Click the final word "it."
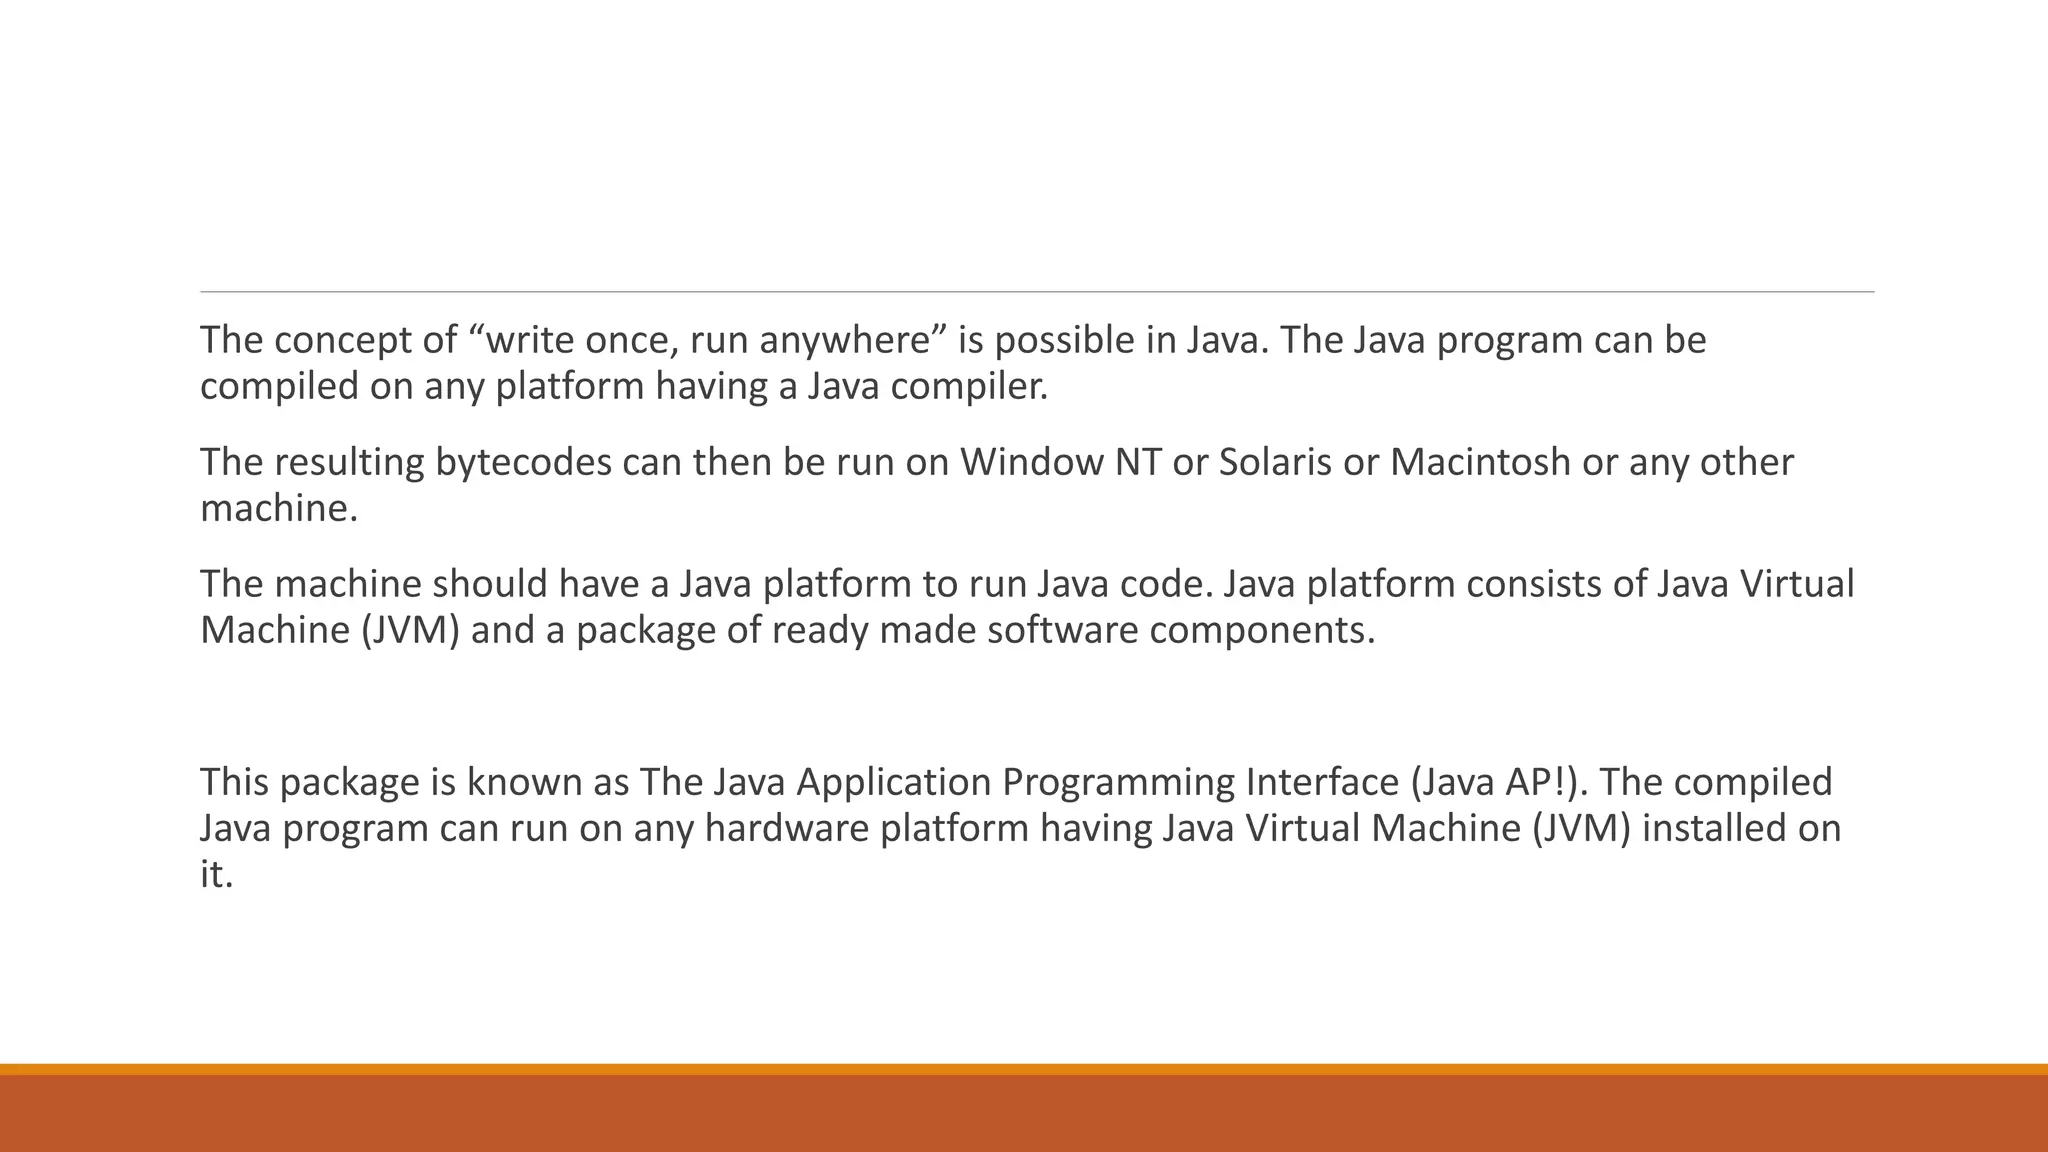Image resolution: width=2048 pixels, height=1152 pixels. (216, 874)
